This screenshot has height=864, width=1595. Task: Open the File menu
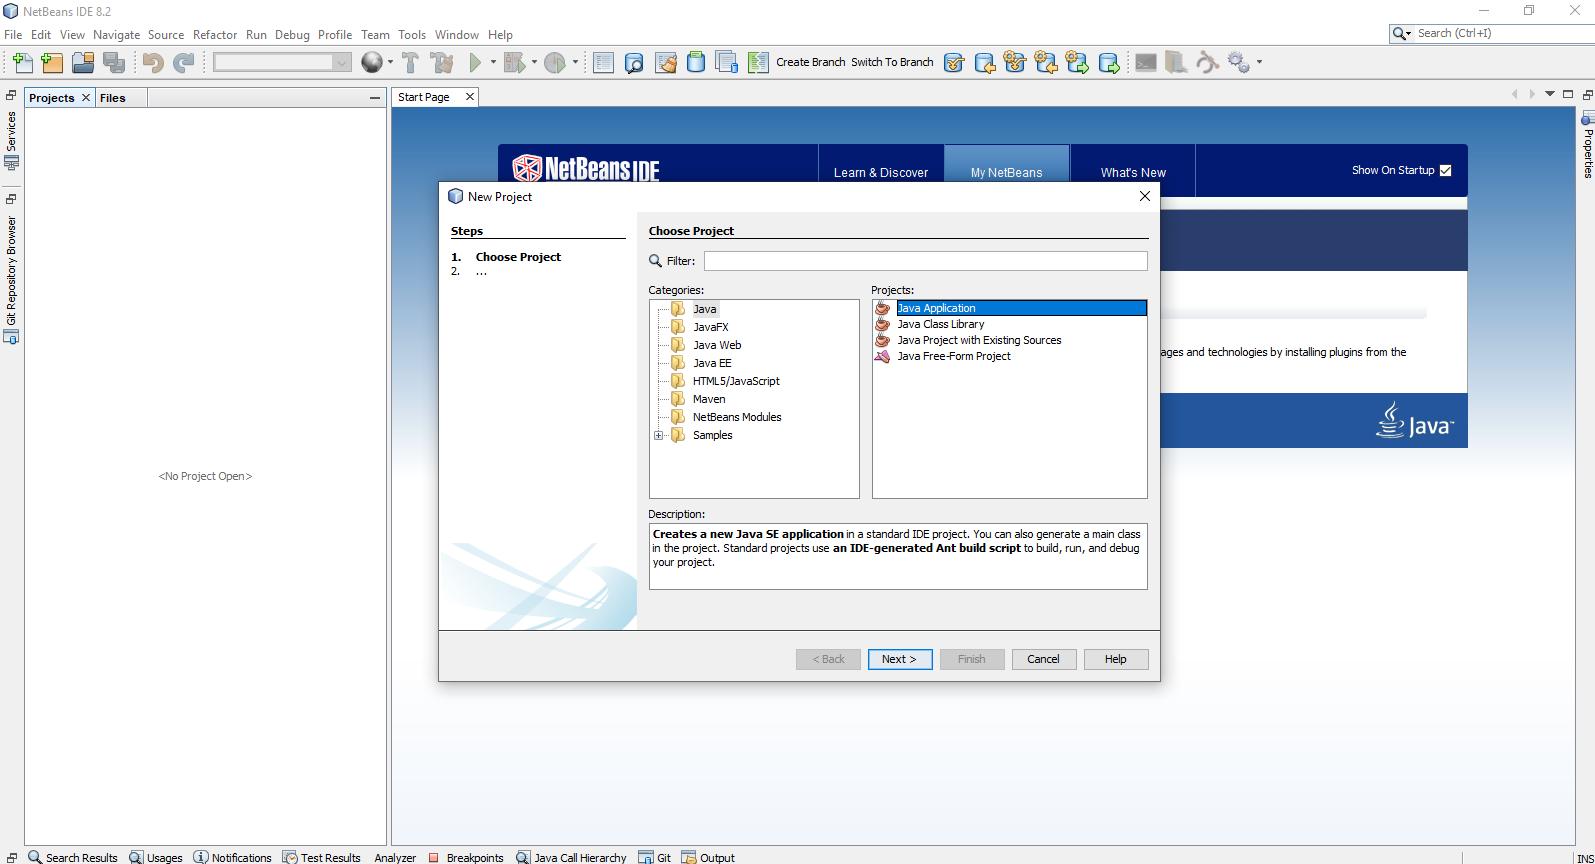(x=13, y=34)
